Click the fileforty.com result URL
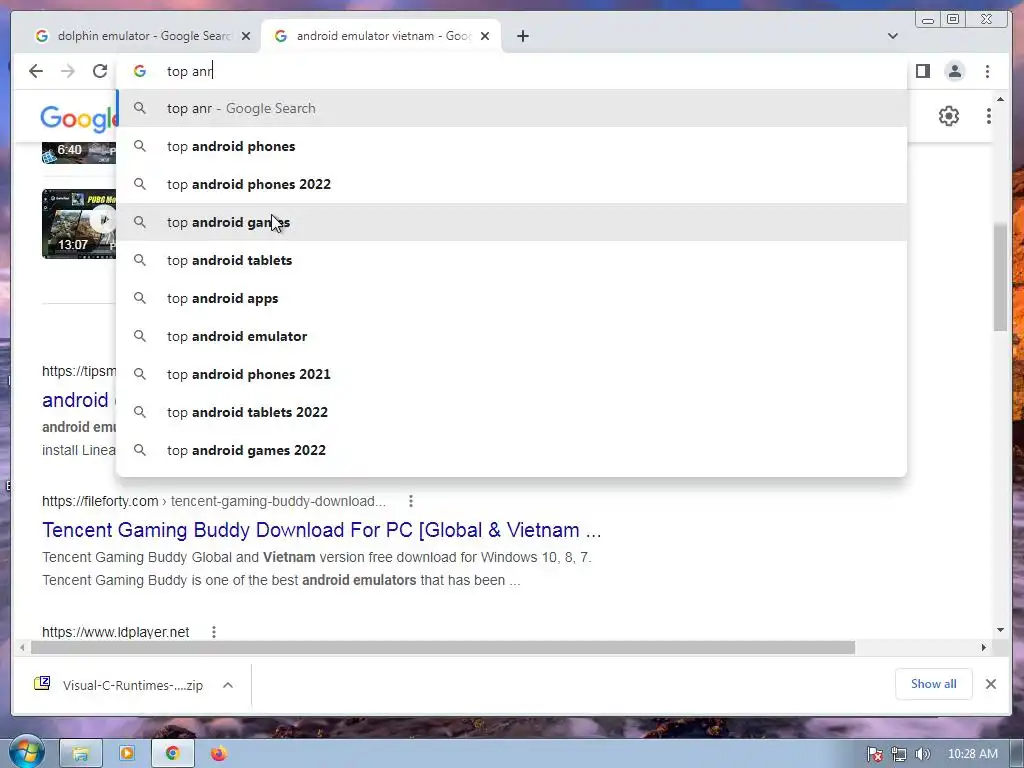 [x=214, y=501]
